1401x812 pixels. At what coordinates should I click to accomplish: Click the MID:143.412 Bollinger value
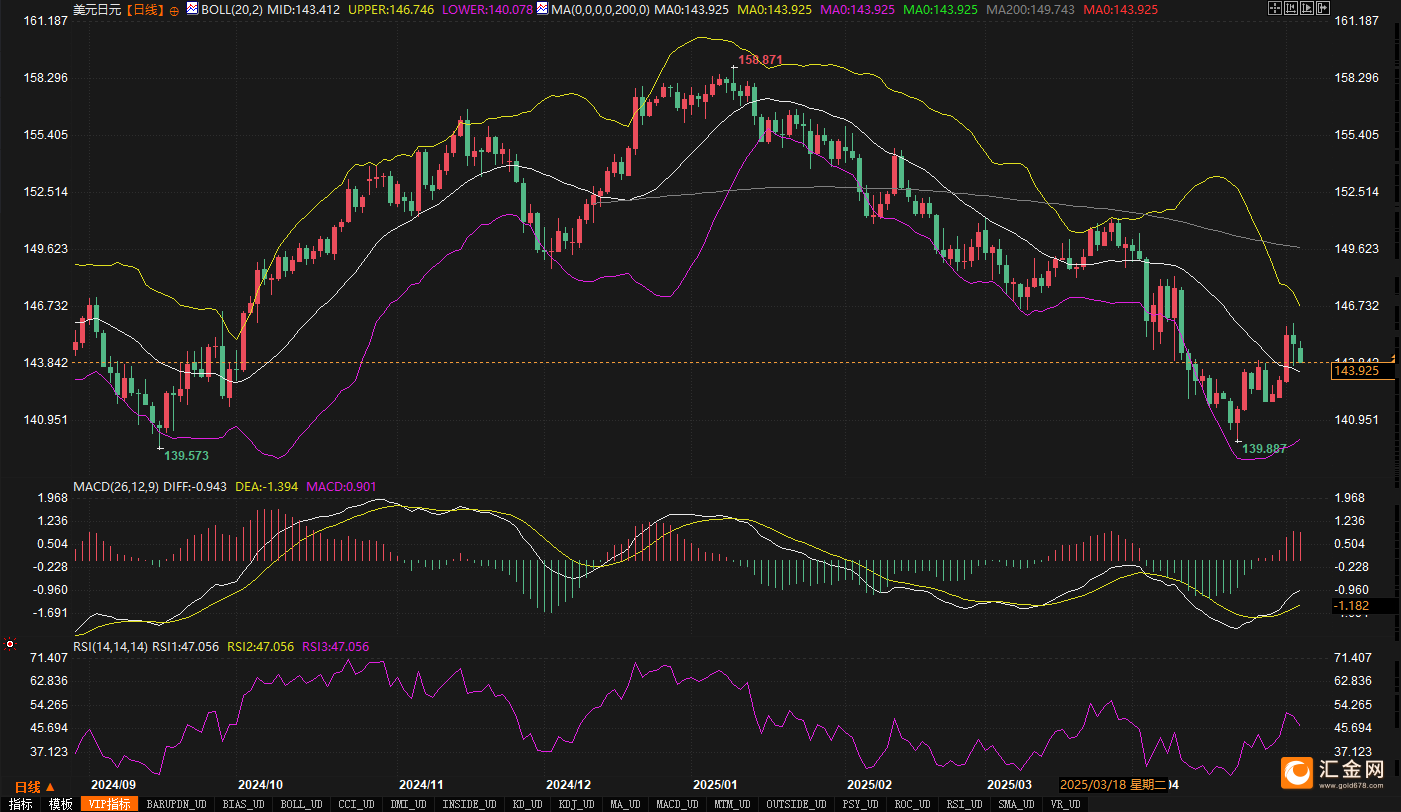tap(303, 9)
